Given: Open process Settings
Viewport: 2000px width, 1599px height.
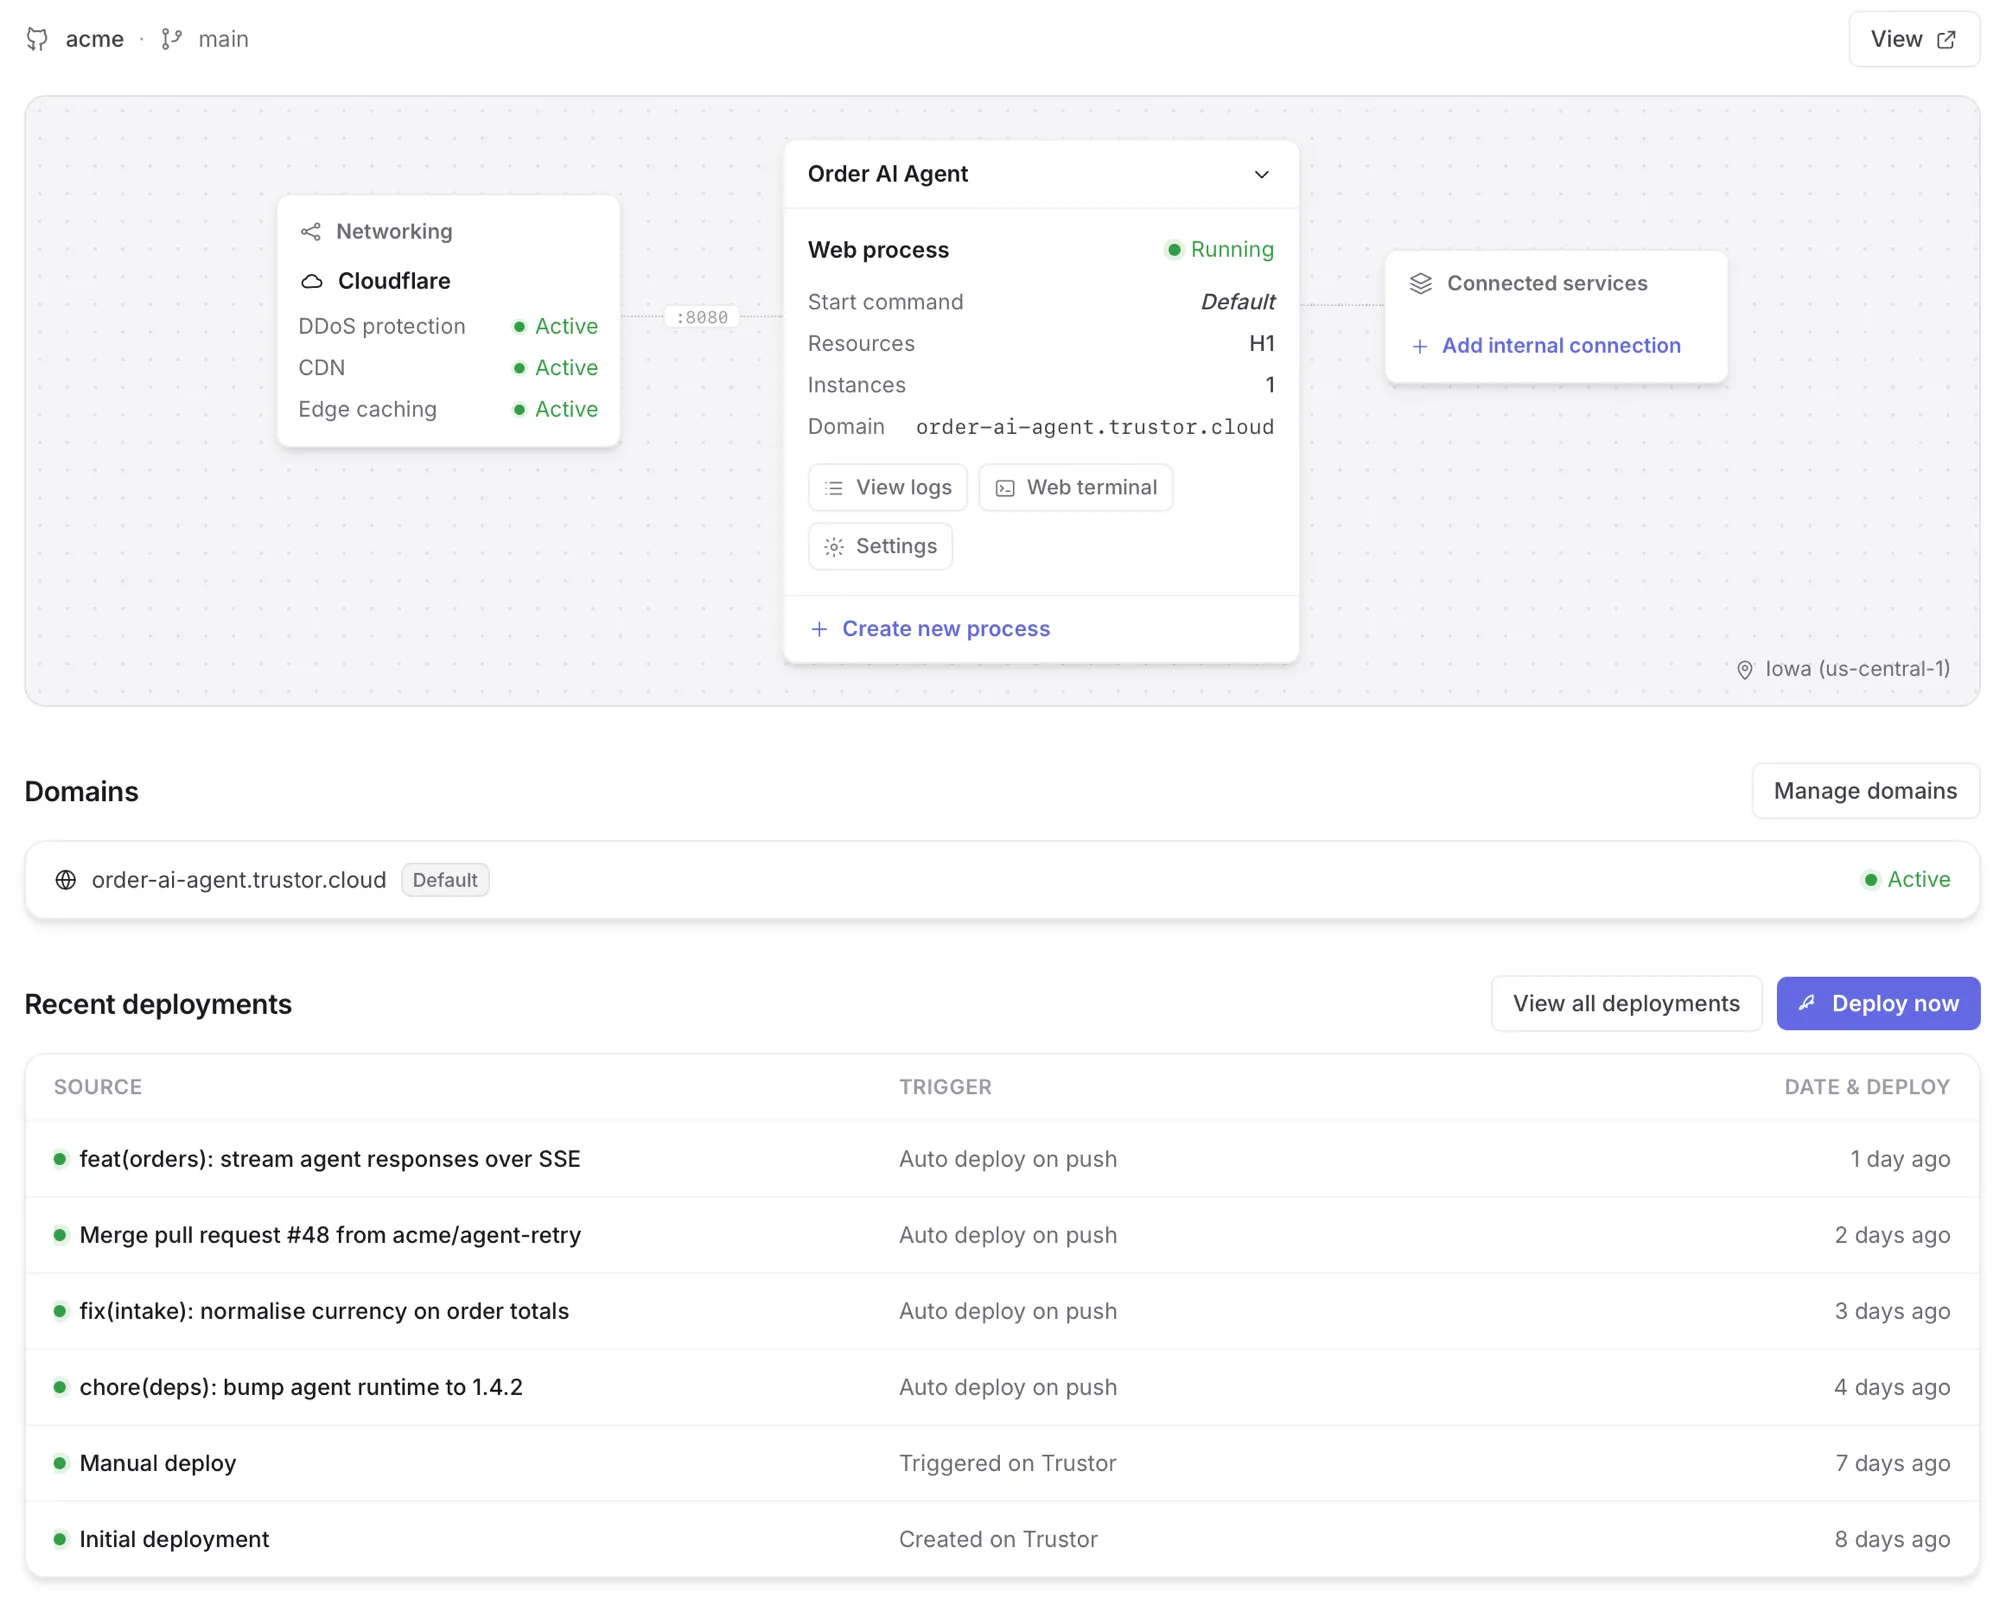Looking at the screenshot, I should click(x=880, y=547).
